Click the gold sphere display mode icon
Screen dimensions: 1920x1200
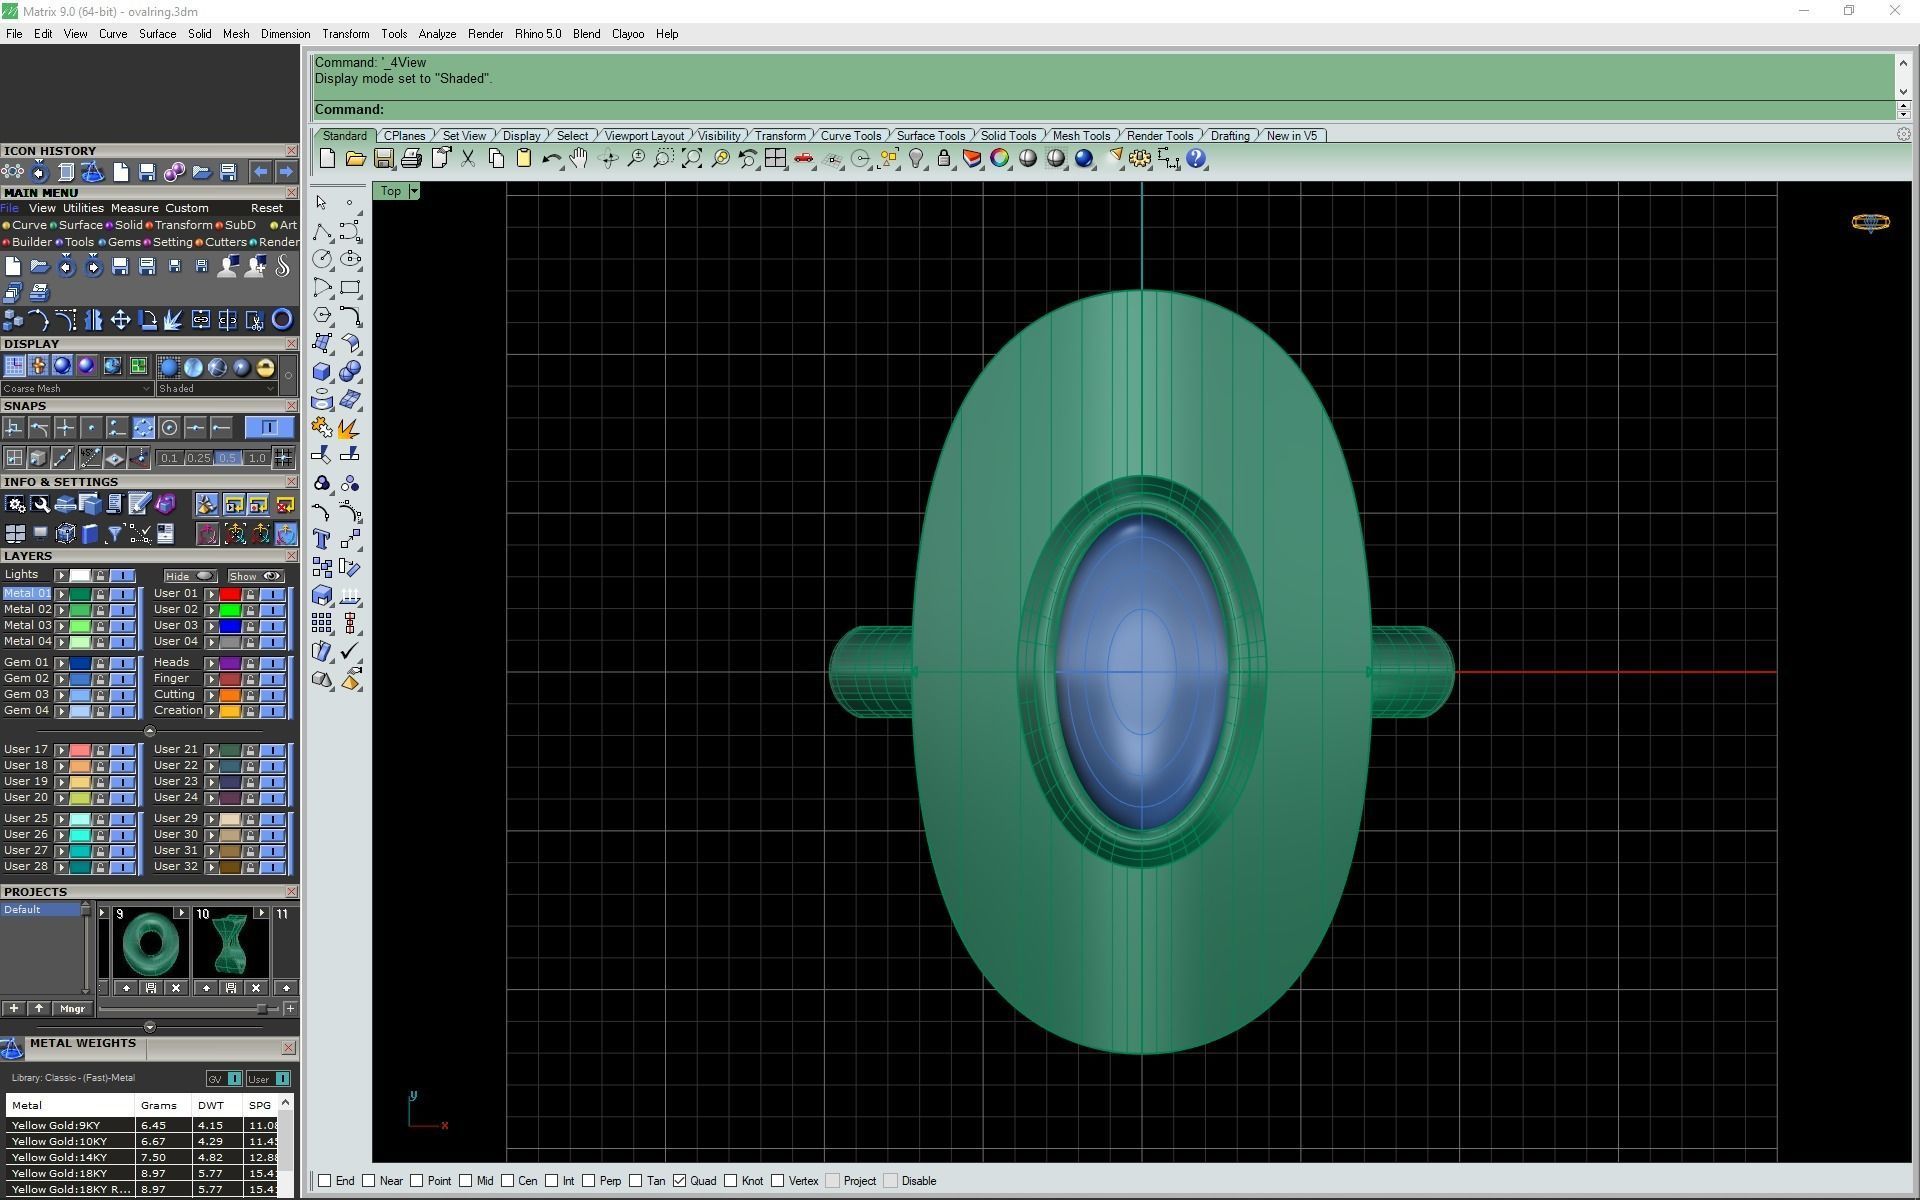[x=265, y=367]
